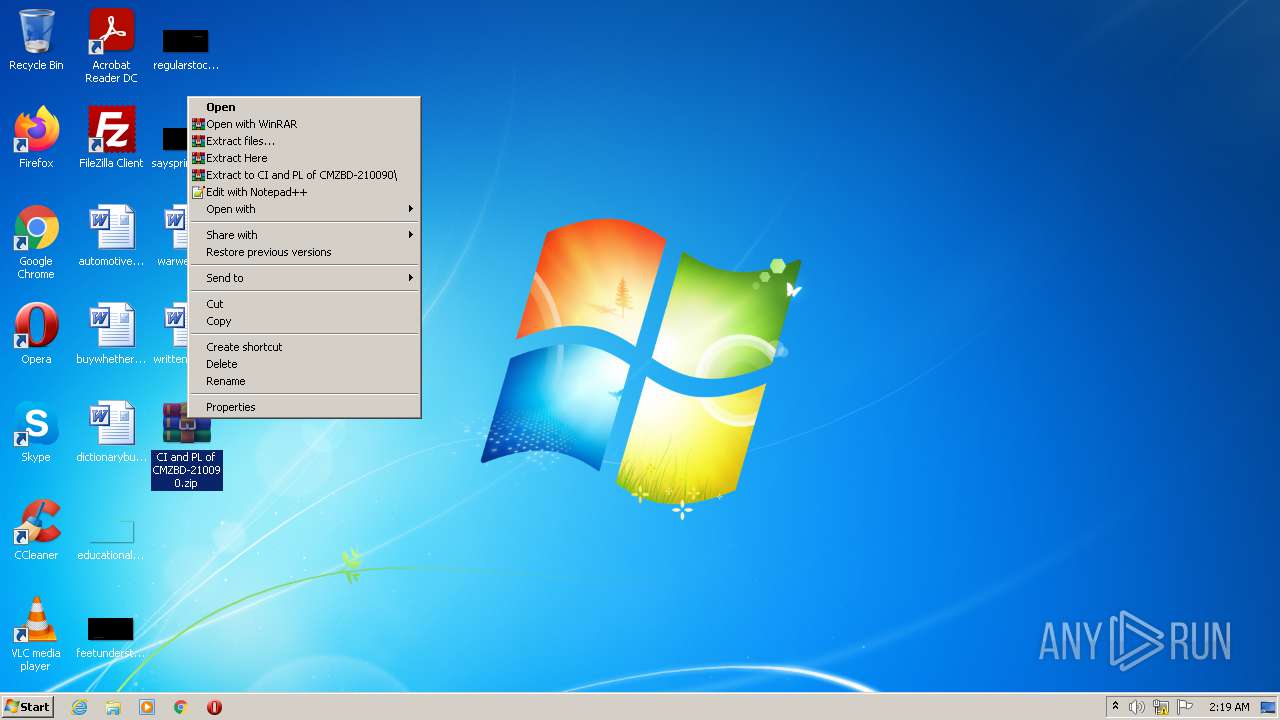
Task: Open Properties from the context menu
Action: pos(305,407)
